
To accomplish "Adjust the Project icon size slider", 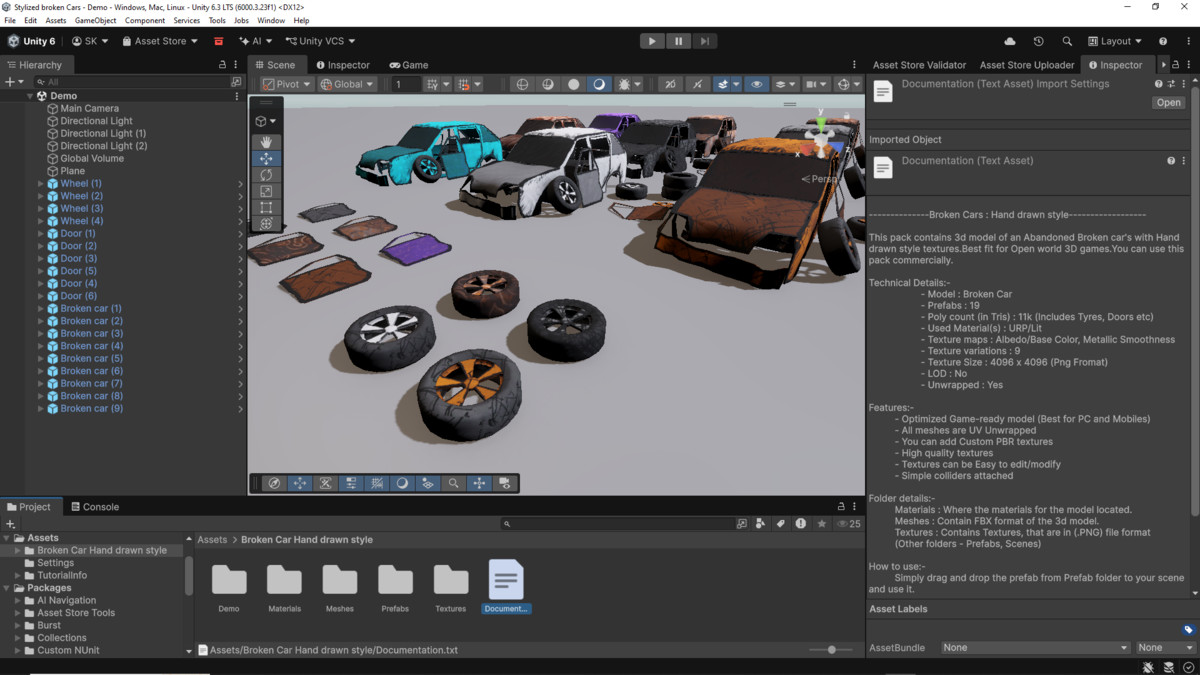I will [x=831, y=650].
